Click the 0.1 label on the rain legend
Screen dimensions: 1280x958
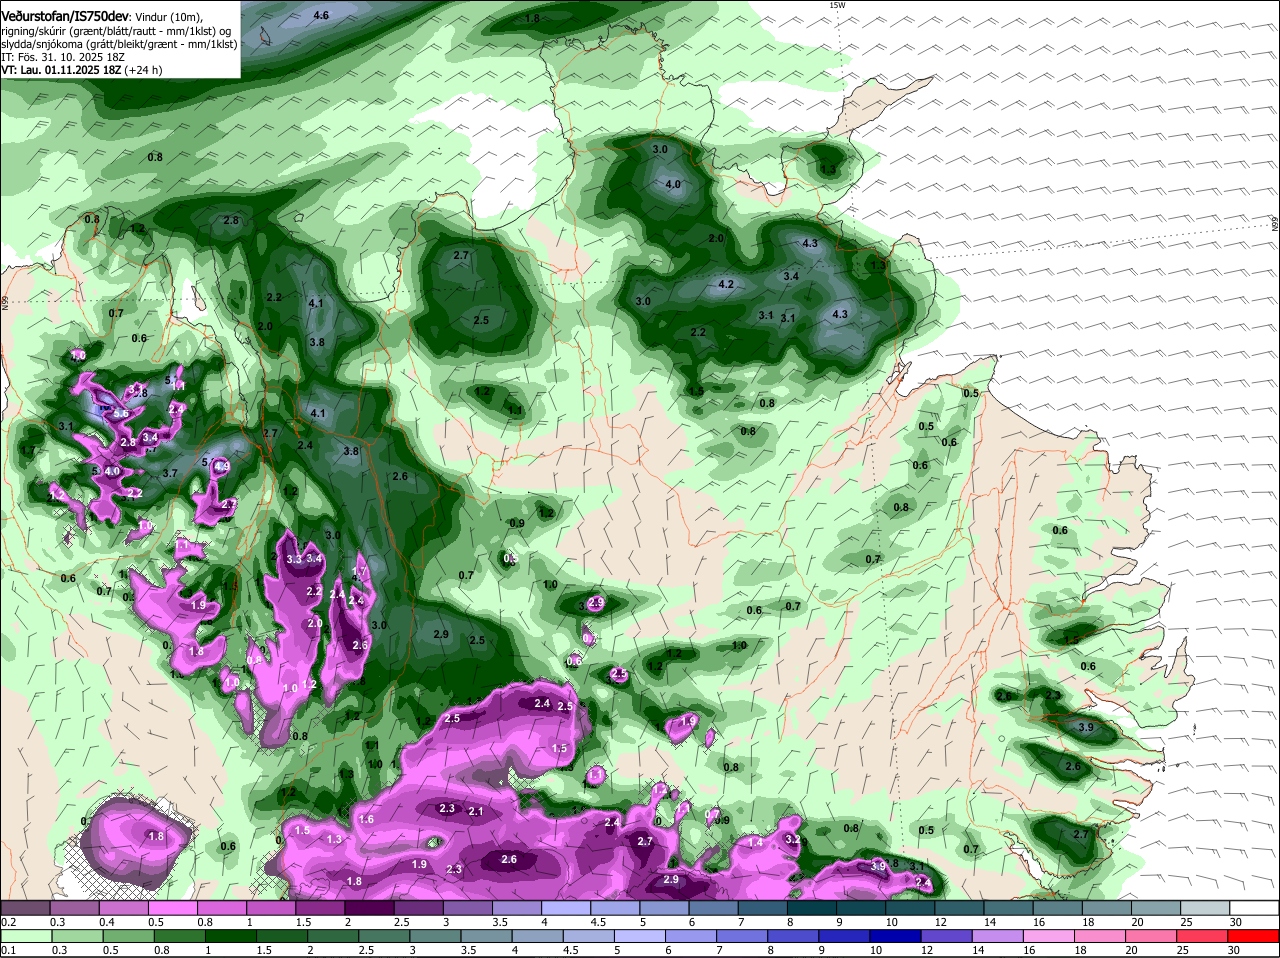click(8, 951)
